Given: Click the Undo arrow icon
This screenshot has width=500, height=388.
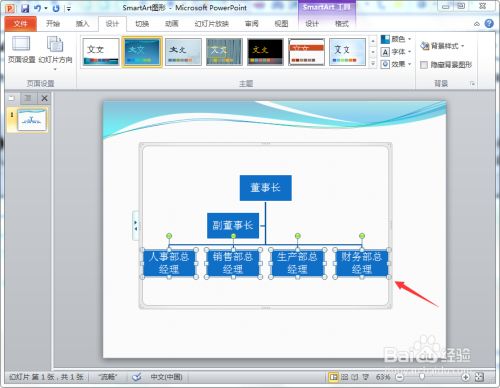Looking at the screenshot, I should click(37, 8).
